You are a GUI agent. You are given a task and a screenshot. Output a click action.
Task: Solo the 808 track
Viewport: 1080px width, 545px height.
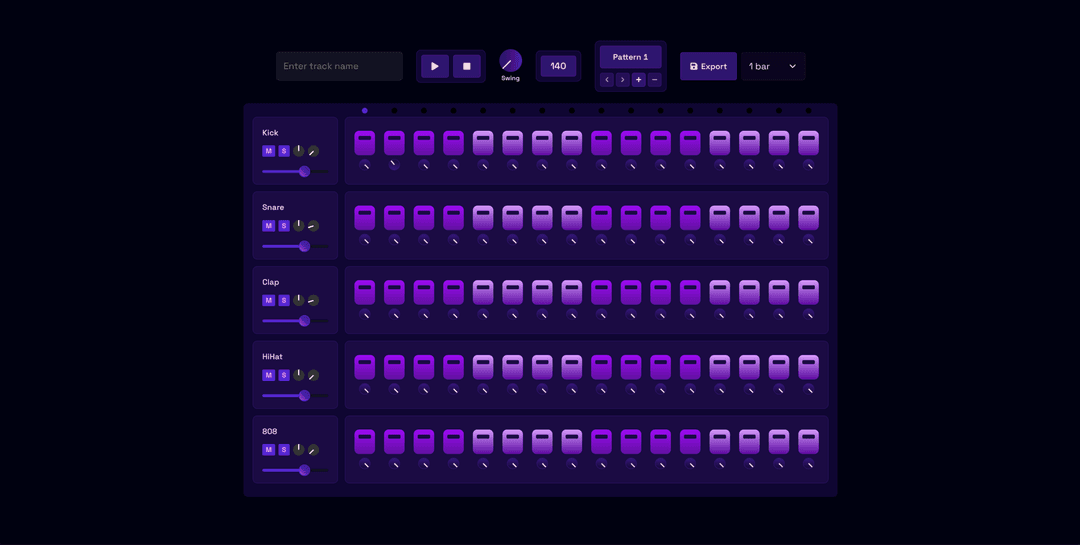pyautogui.click(x=284, y=450)
